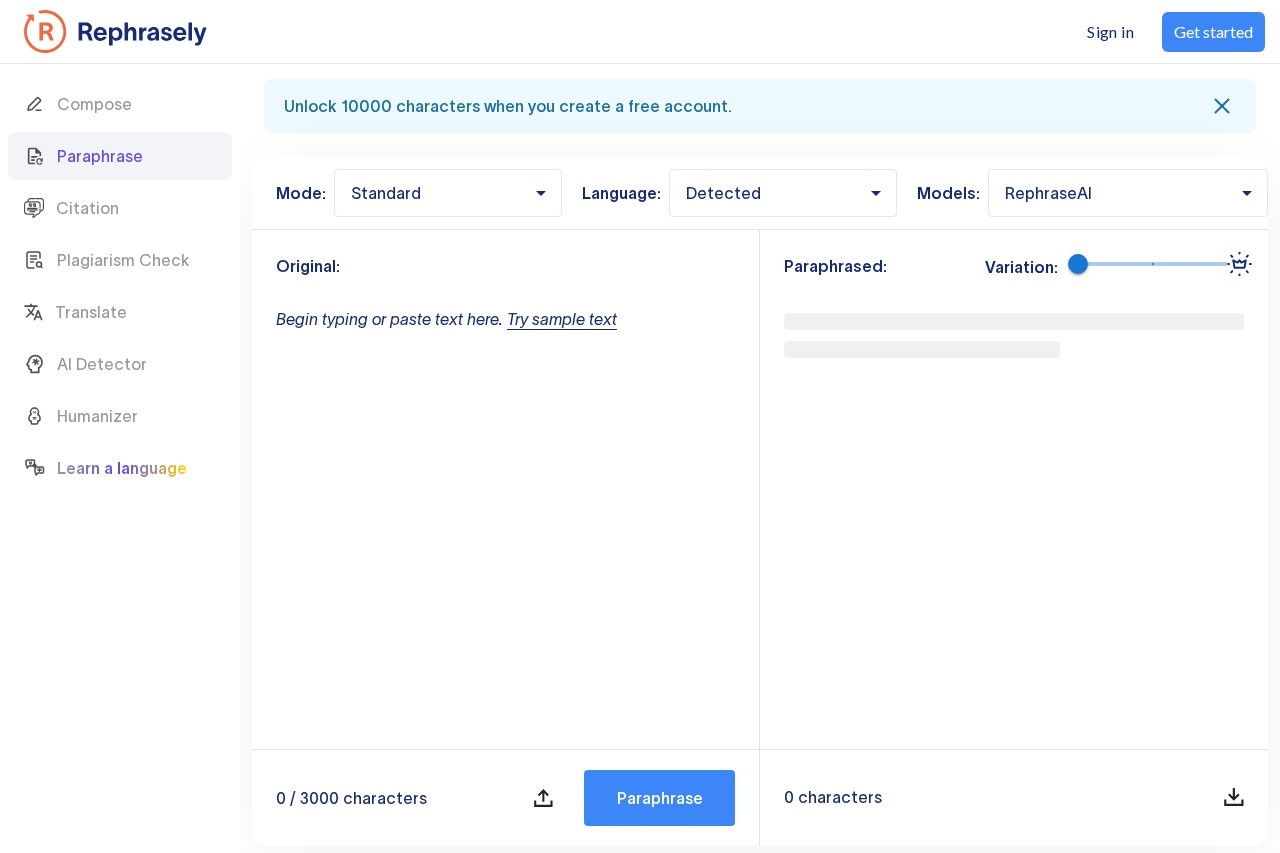Click the Variation slider handle

point(1078,264)
